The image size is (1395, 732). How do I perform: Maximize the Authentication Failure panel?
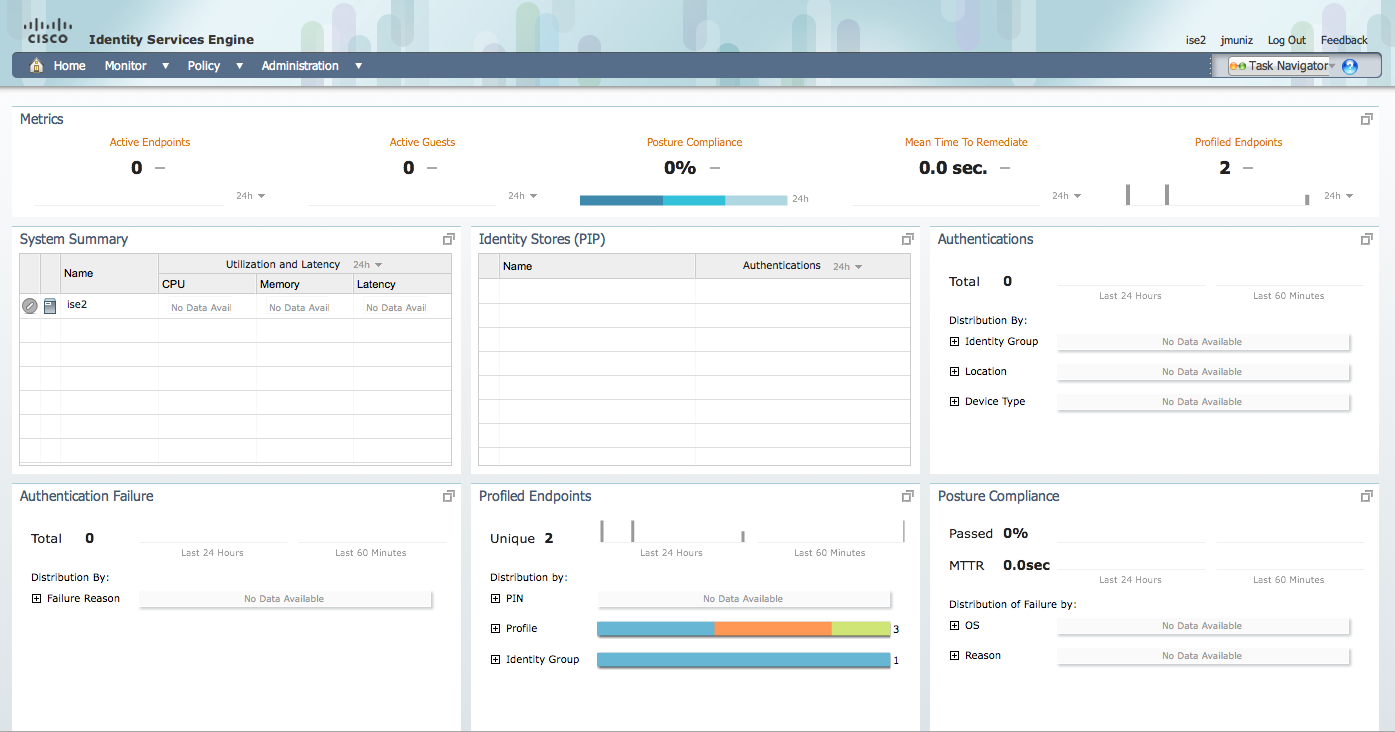449,496
